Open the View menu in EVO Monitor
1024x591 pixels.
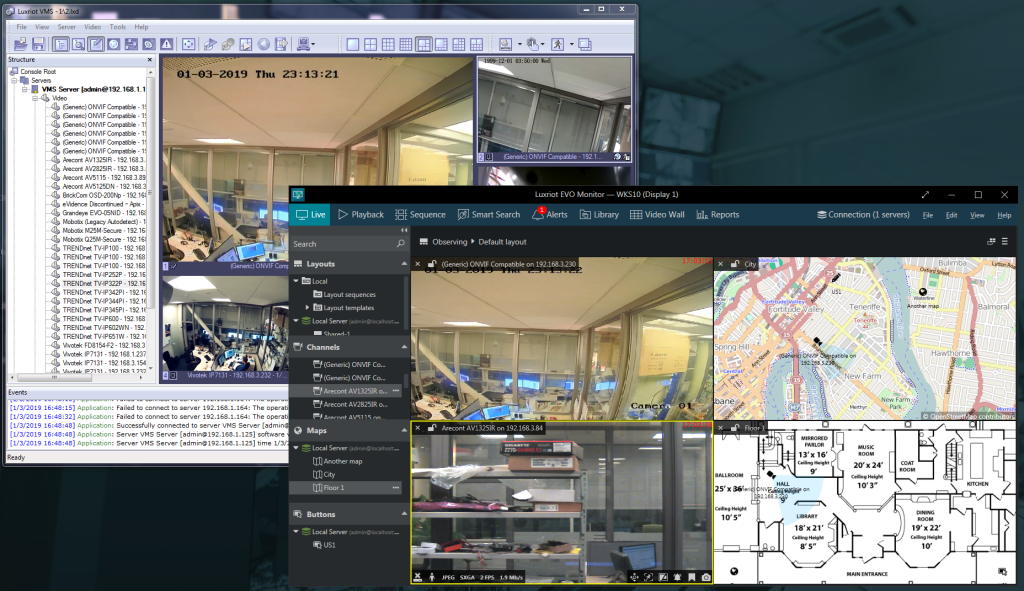point(977,215)
